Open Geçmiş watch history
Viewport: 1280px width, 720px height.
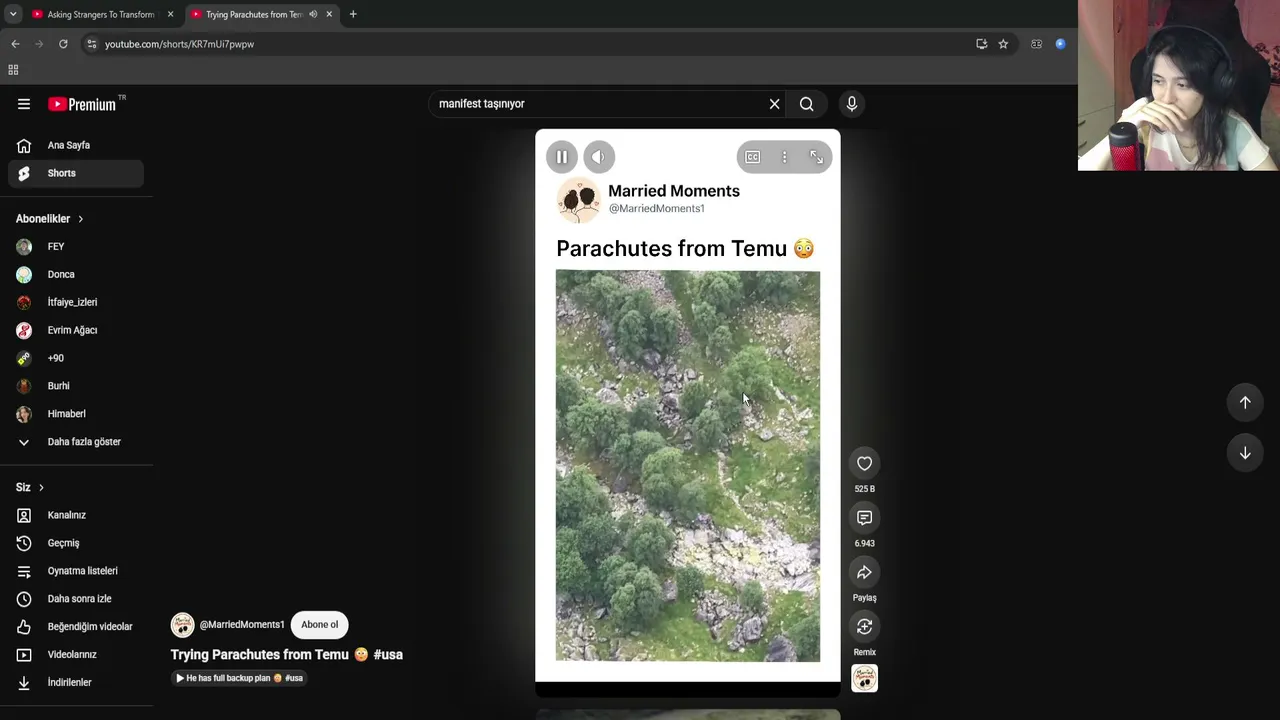tap(76, 543)
